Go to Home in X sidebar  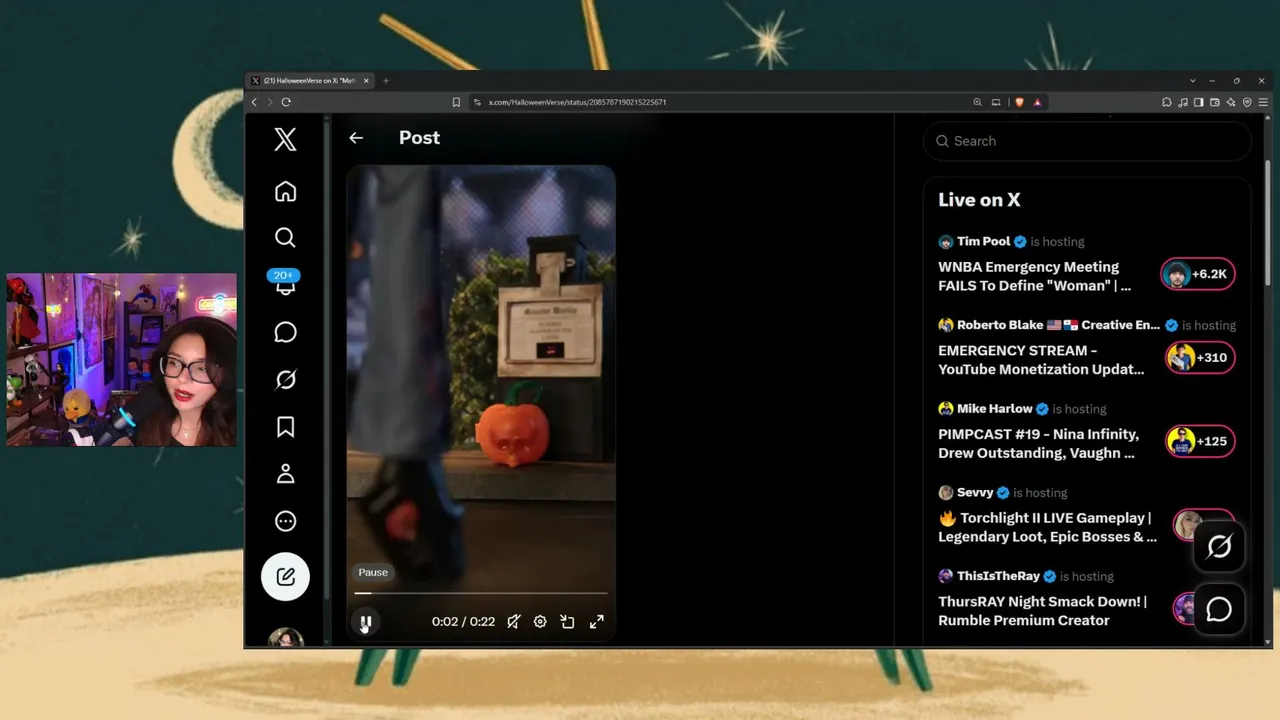285,191
